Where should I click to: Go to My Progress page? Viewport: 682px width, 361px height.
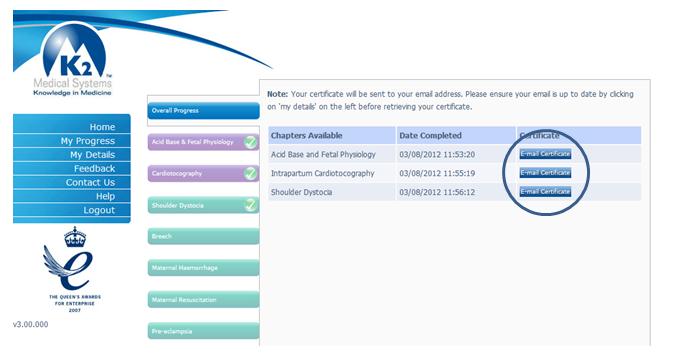(72, 140)
